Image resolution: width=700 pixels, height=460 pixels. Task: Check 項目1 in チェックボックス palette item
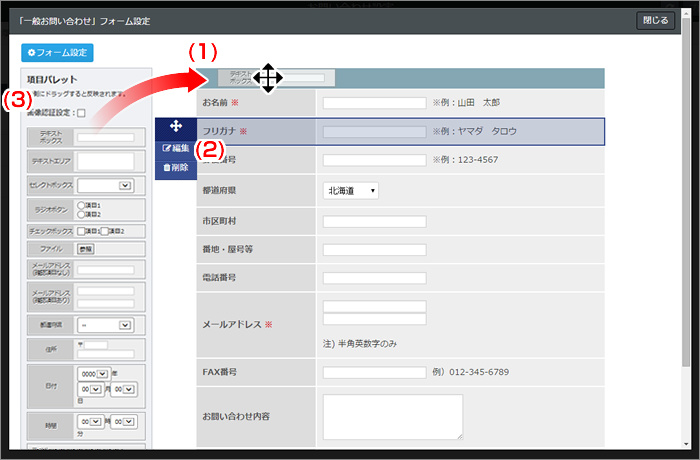point(81,231)
